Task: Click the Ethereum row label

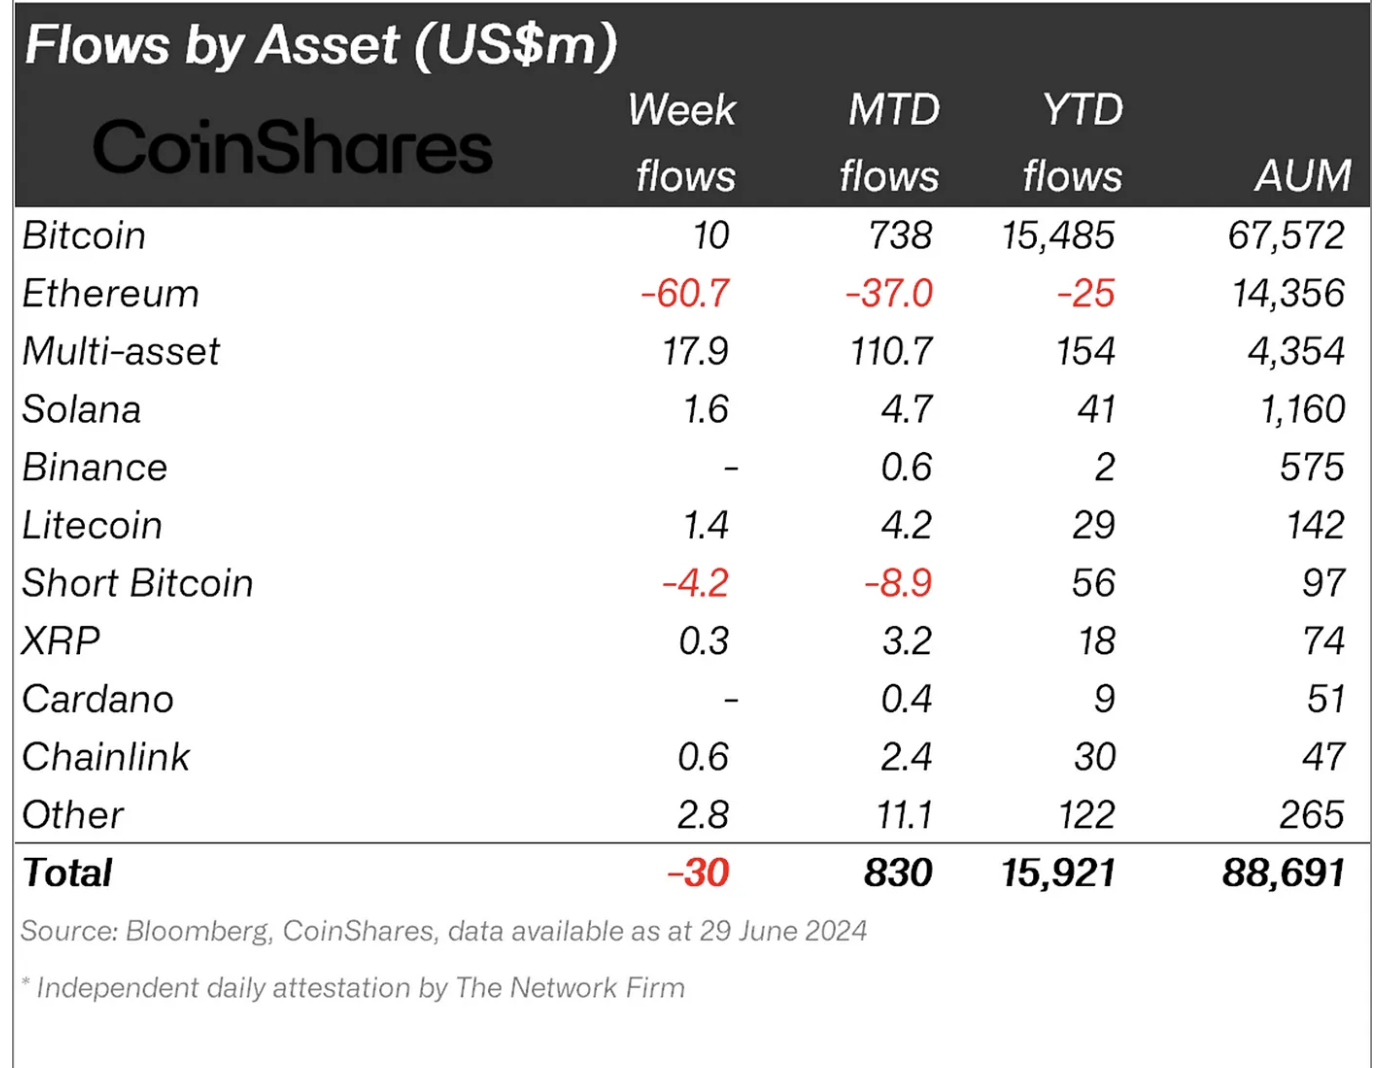Action: (x=111, y=294)
